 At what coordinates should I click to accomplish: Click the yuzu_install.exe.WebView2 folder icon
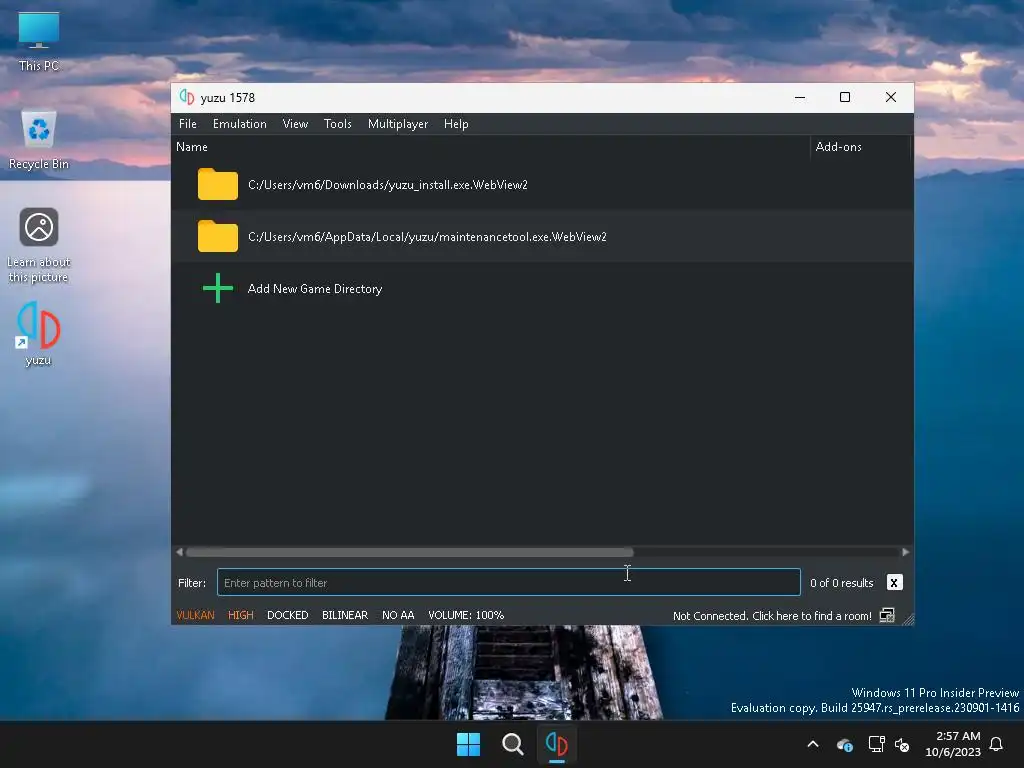(x=217, y=184)
